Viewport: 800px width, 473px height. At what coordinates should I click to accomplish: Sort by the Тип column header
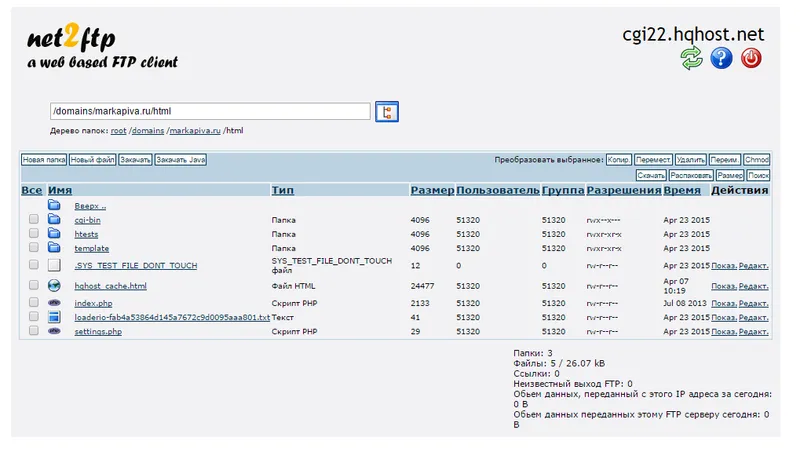click(283, 190)
